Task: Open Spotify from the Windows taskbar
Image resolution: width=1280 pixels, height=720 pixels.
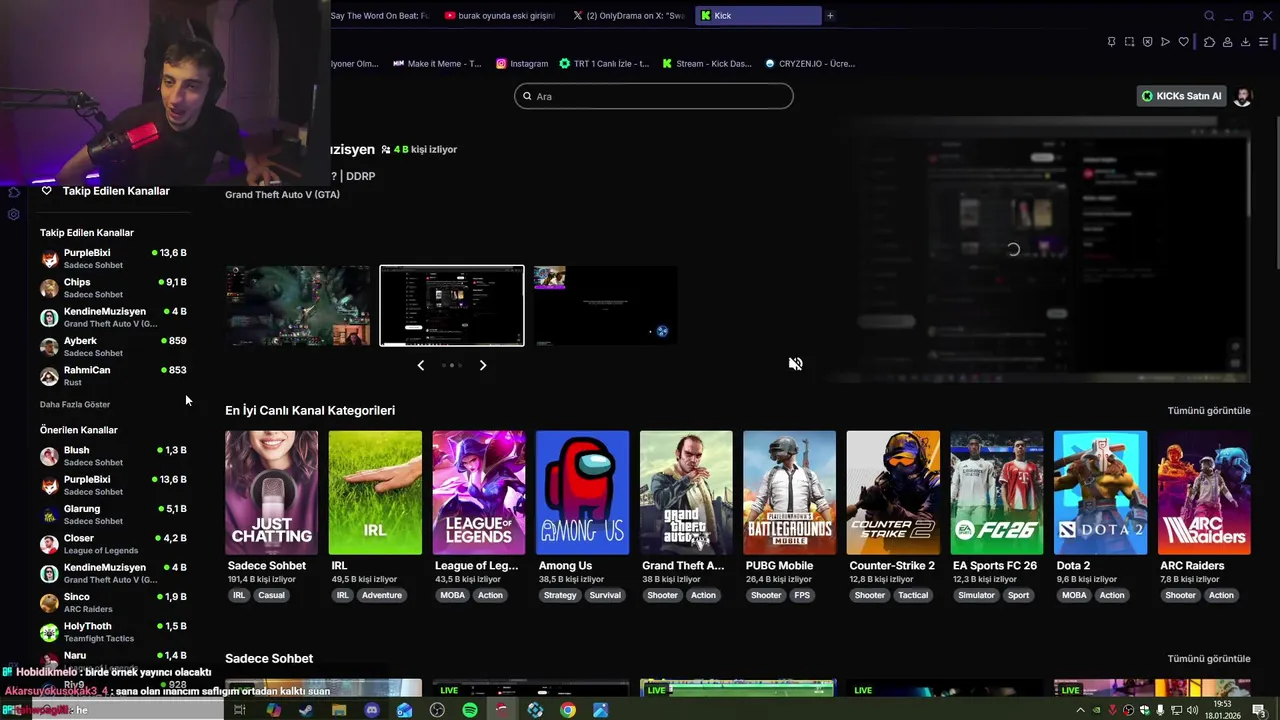Action: [x=470, y=710]
